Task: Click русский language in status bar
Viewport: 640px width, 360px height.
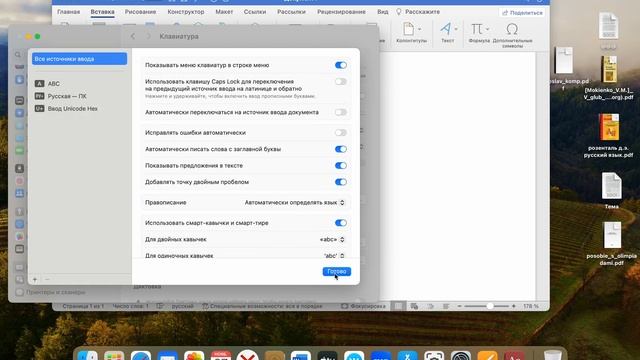Action: [182, 306]
